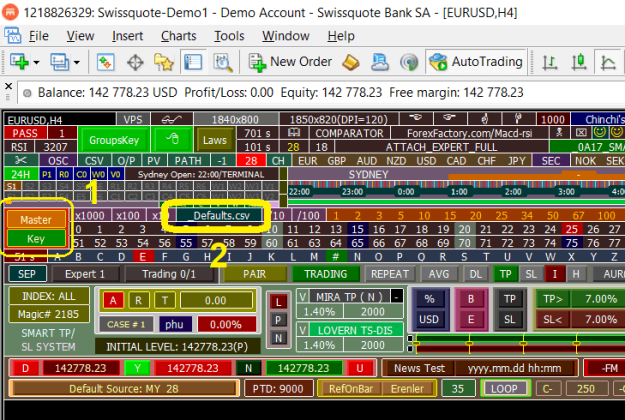Expand the New Chart dropdown arrow
625x420 pixels.
pyautogui.click(x=36, y=63)
